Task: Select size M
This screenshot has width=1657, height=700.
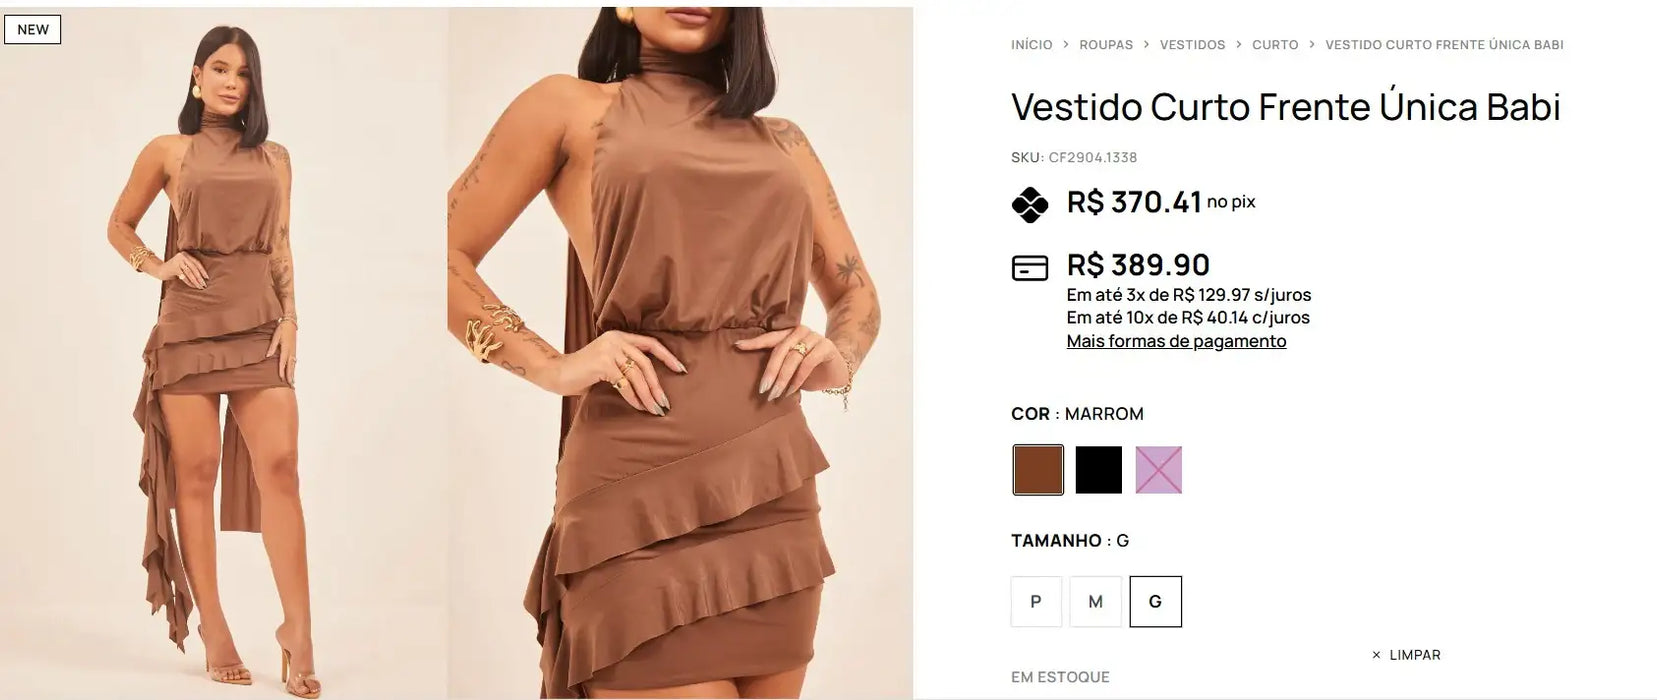Action: tap(1096, 602)
